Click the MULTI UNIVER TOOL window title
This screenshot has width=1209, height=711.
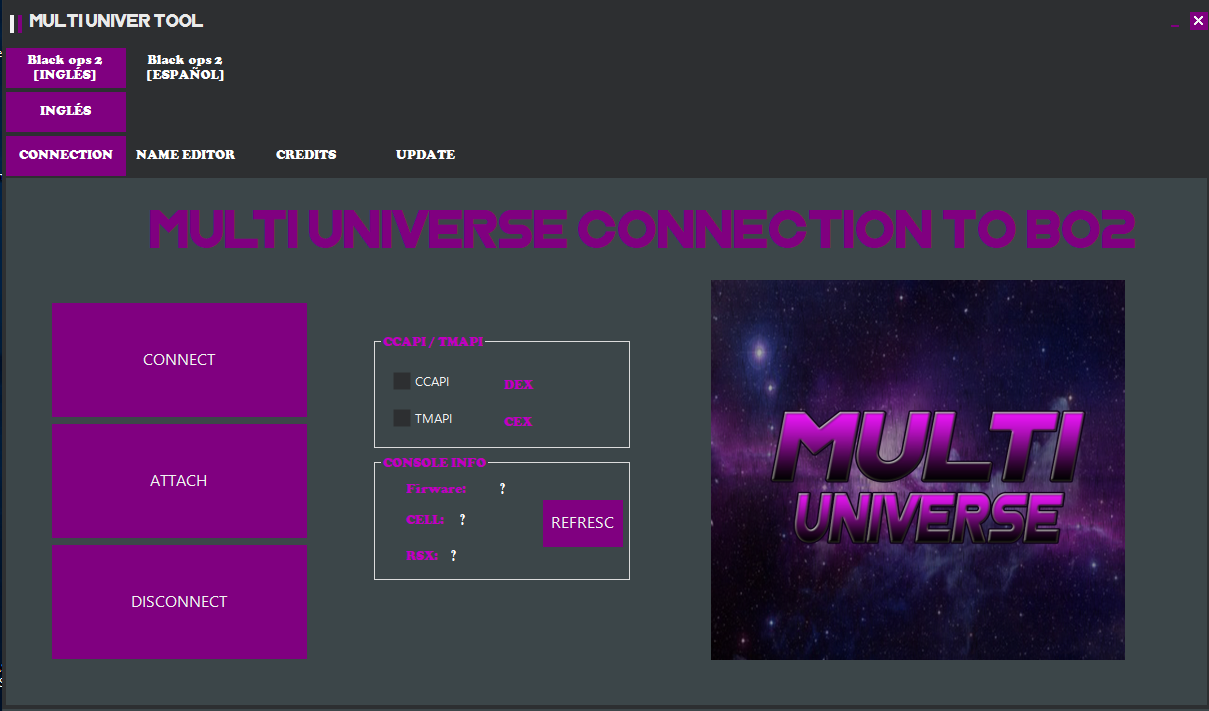tap(116, 21)
